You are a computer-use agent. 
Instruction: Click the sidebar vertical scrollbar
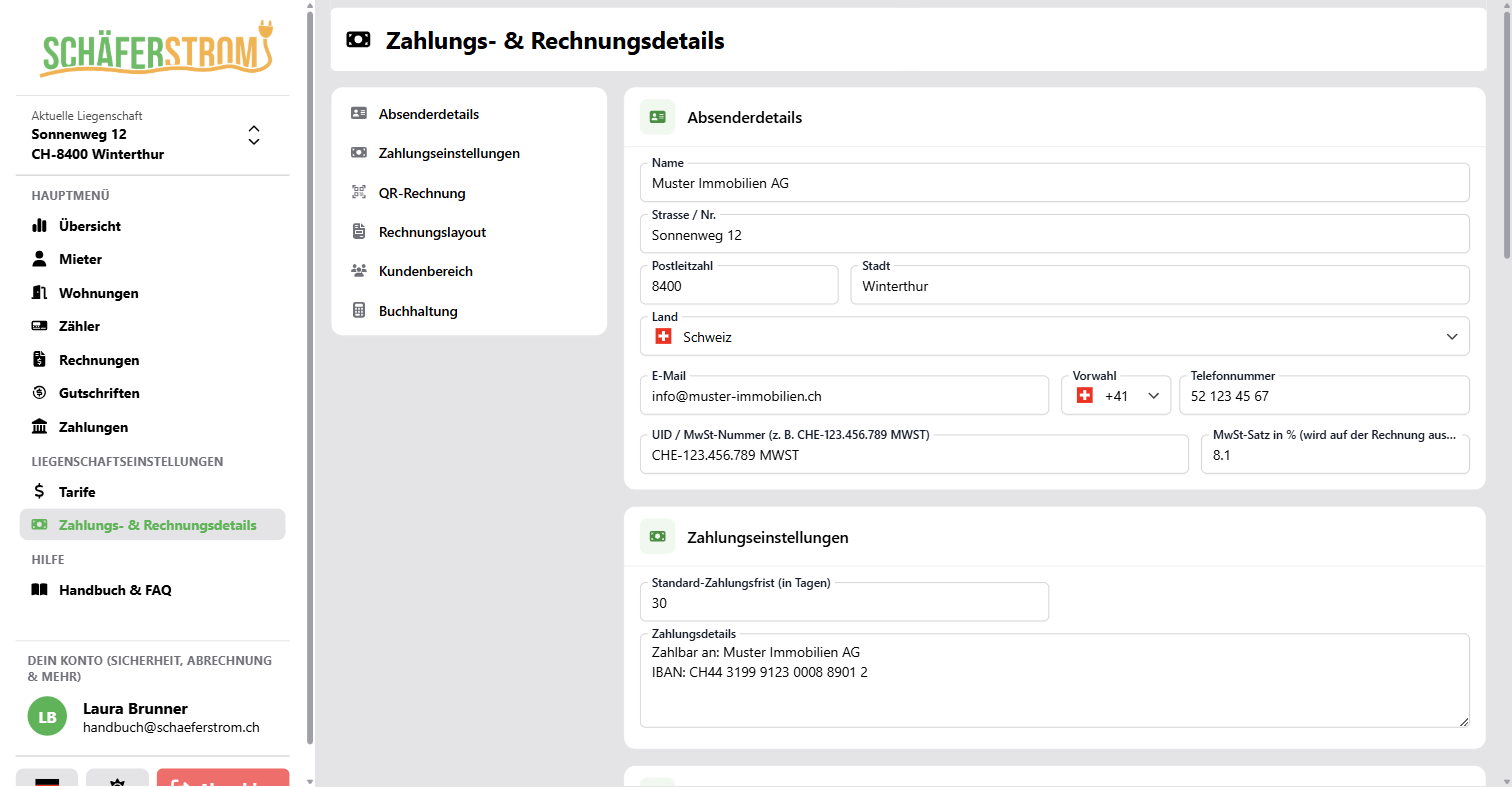309,378
